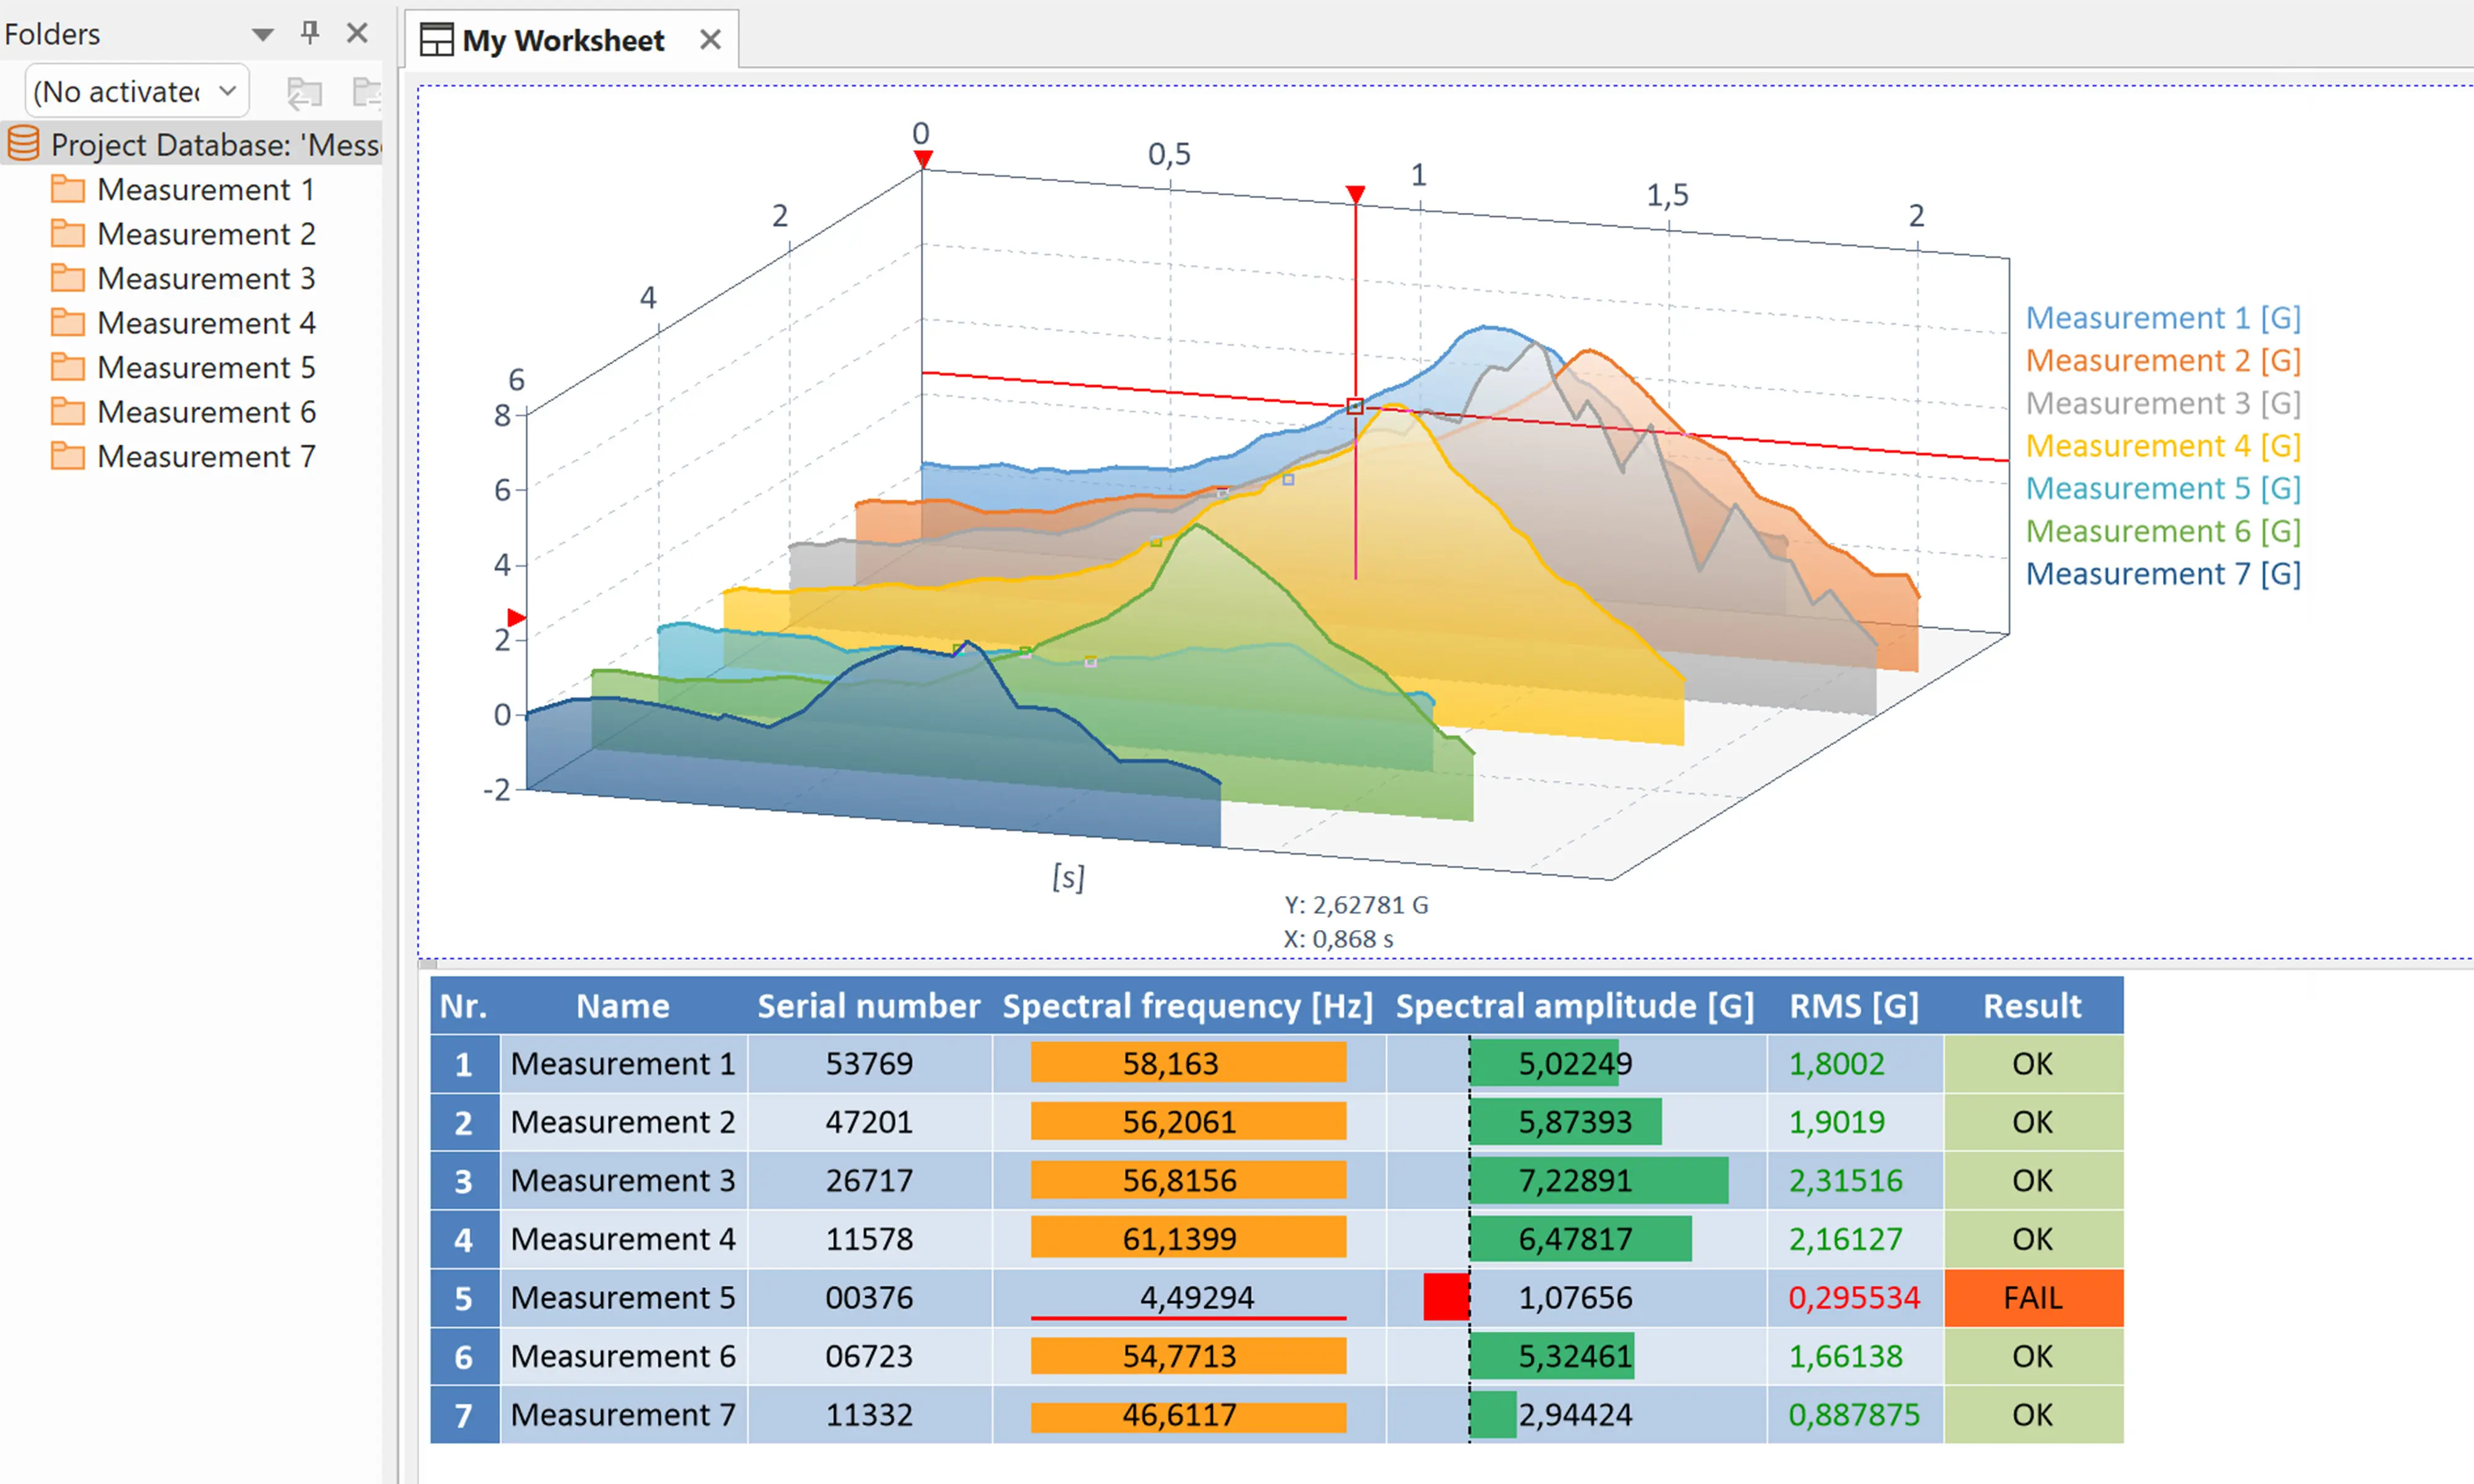This screenshot has height=1484, width=2474.
Task: Select Measurement 4 folder in tree
Action: click(205, 323)
